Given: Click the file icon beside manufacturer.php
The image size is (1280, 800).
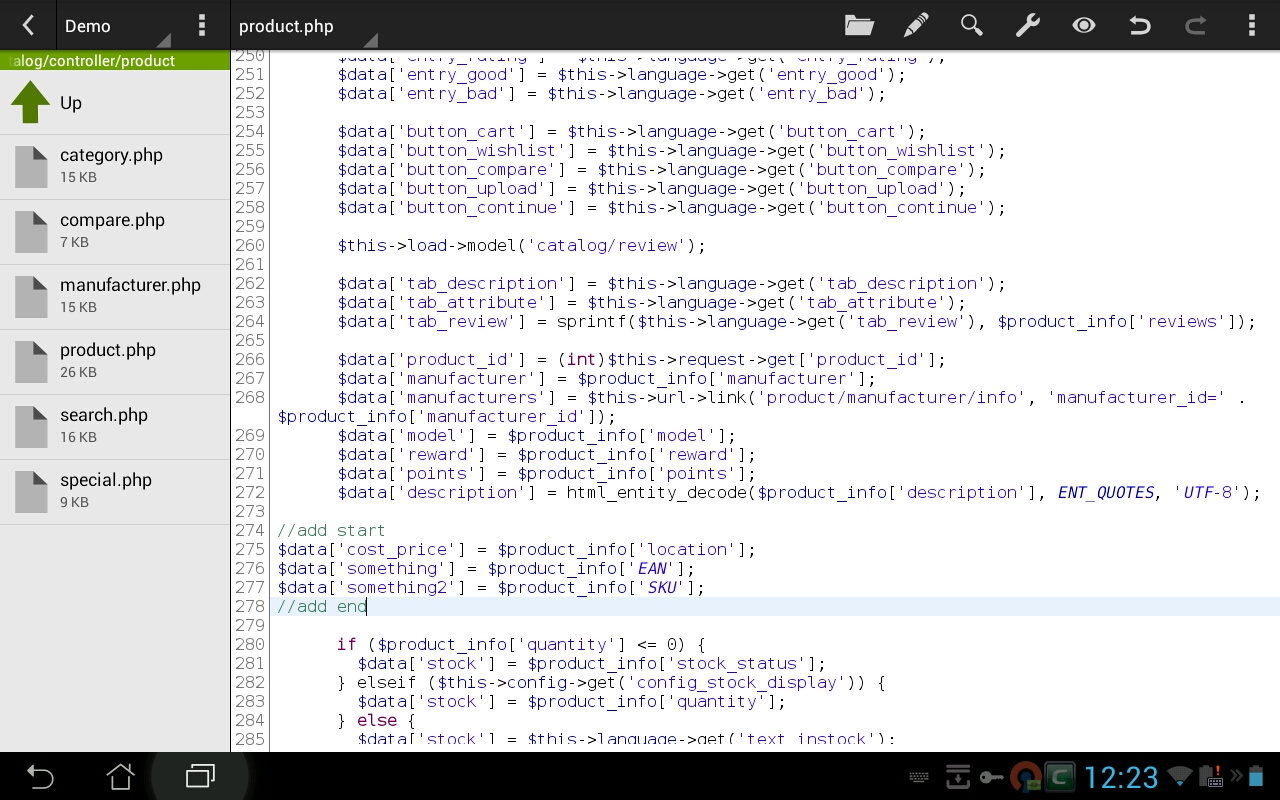Looking at the screenshot, I should point(31,297).
